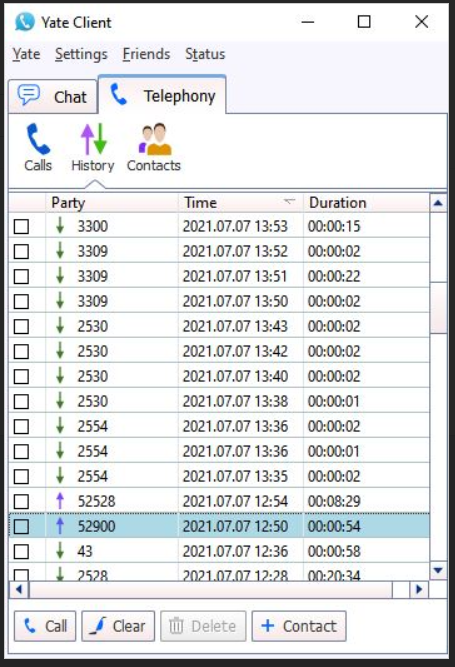Click the scroll-down arrow of the history list

(438, 570)
